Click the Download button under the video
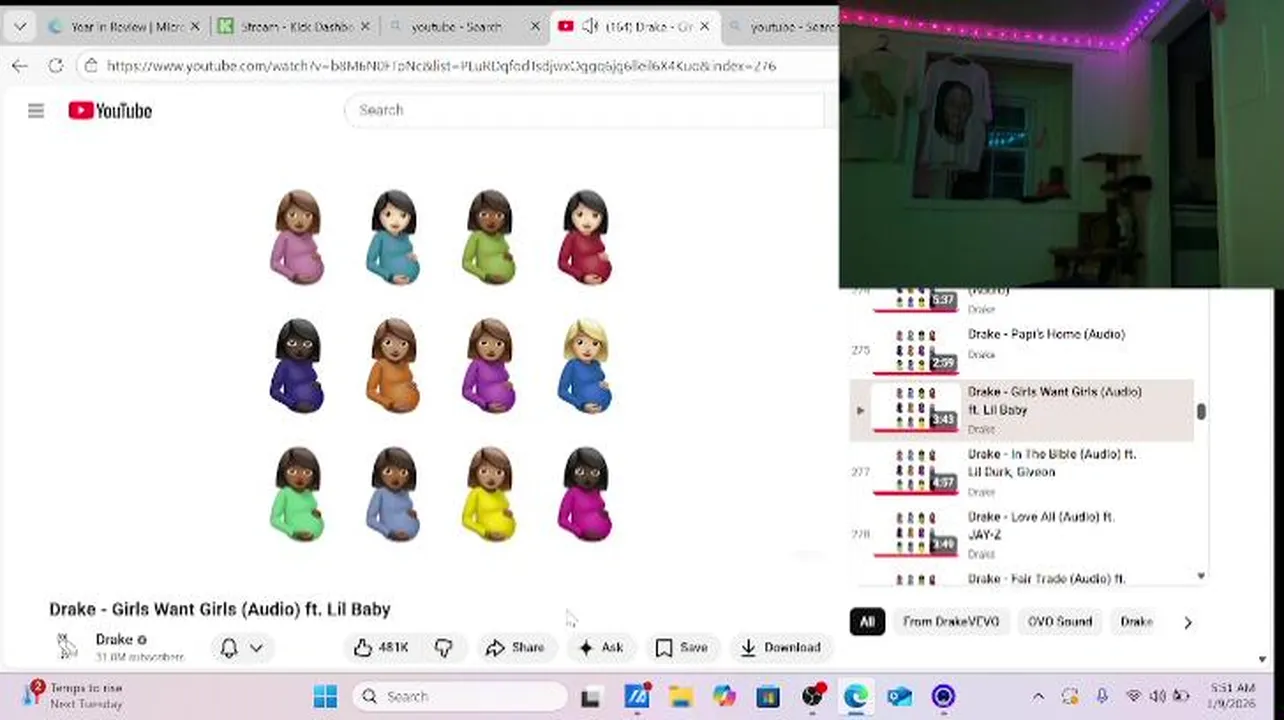Image resolution: width=1284 pixels, height=720 pixels. point(780,648)
